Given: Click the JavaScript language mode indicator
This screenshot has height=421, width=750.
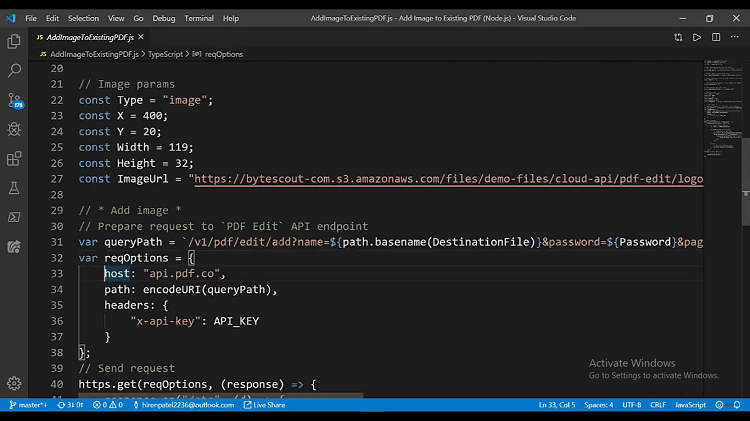Looking at the screenshot, I should point(690,405).
